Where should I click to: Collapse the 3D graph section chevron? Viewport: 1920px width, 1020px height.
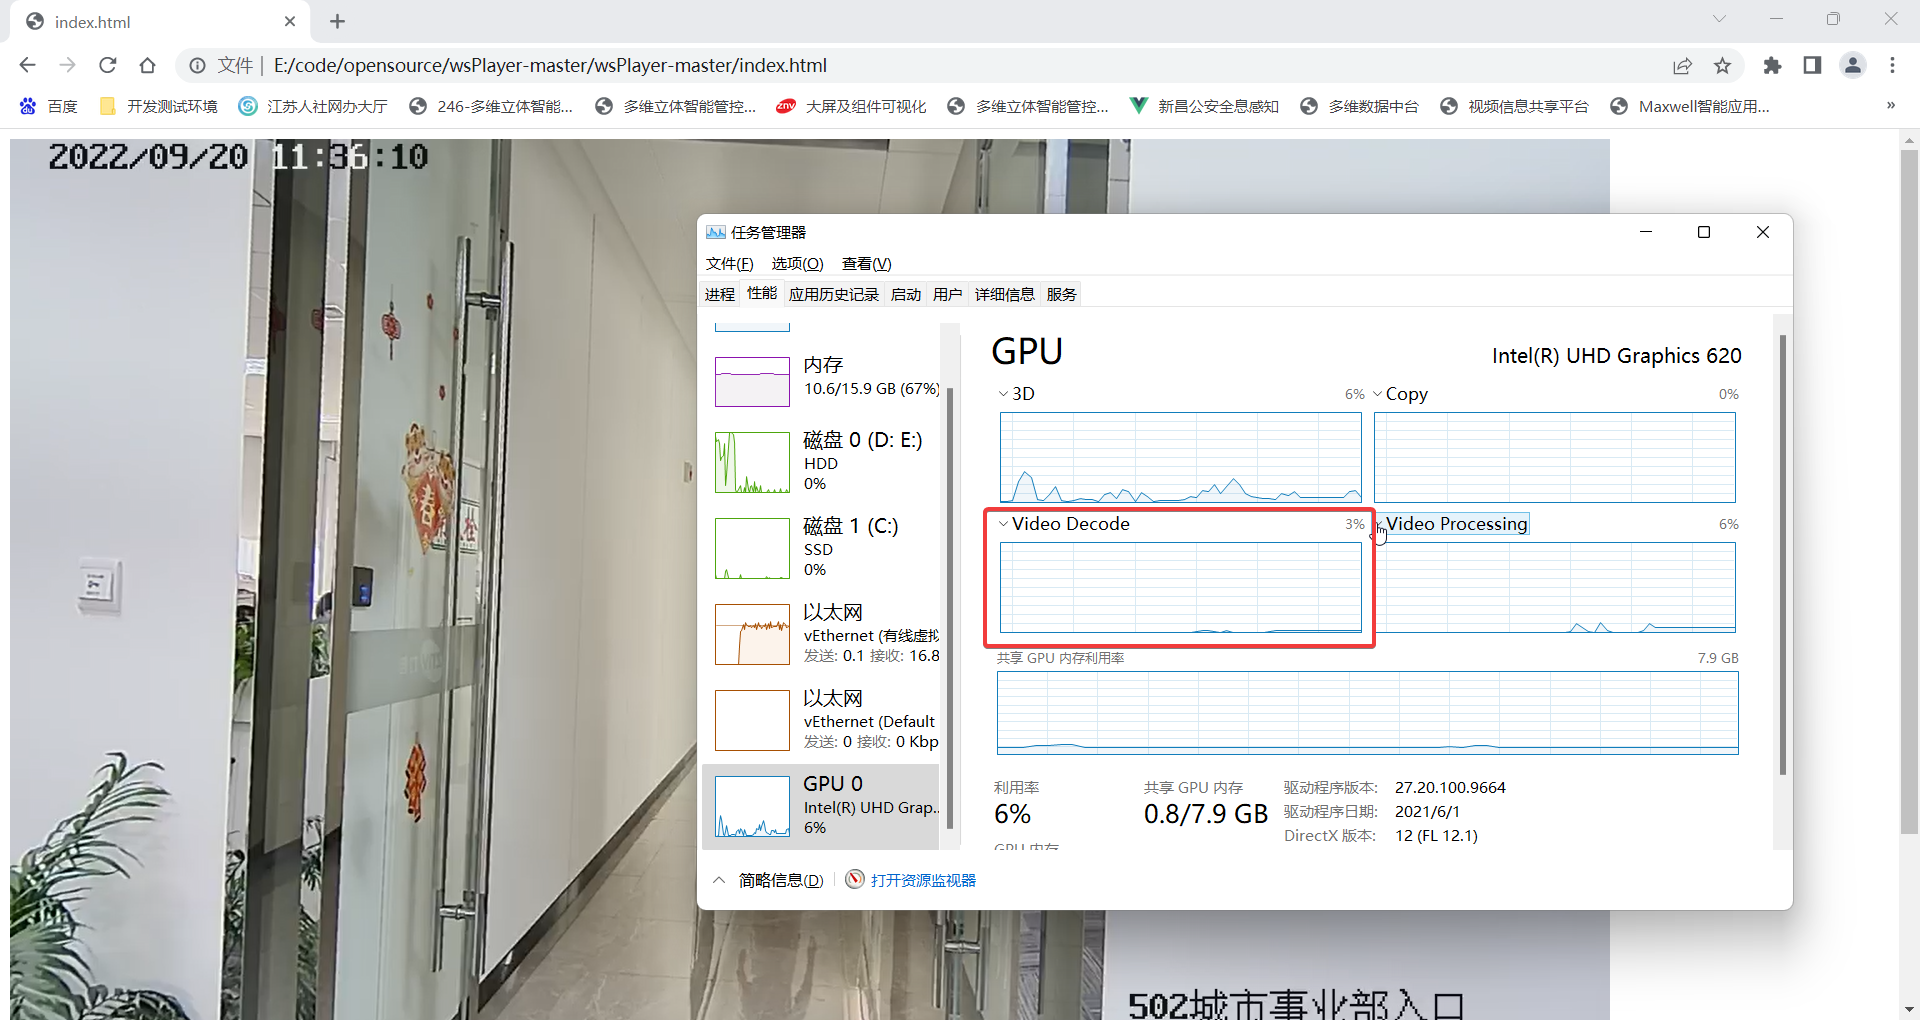coord(1003,393)
